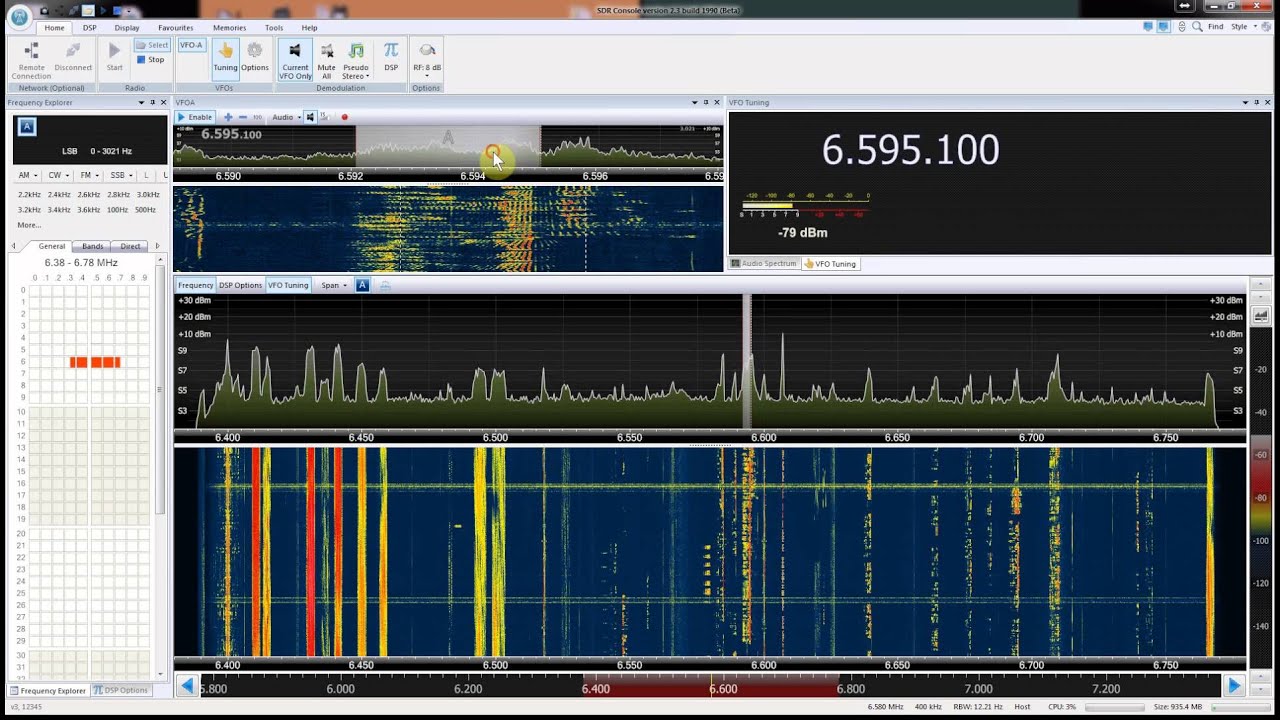Toggle Frequency button in main spectrum toolbar
Screen dimensions: 1280x720
196,285
